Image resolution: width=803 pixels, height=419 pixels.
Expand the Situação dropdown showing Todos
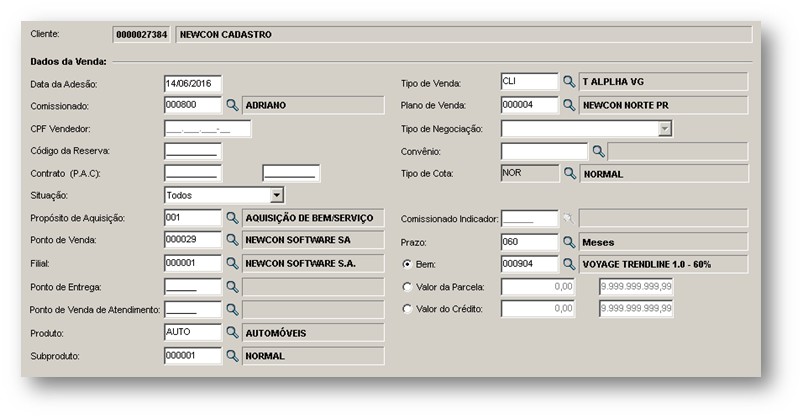click(x=277, y=195)
